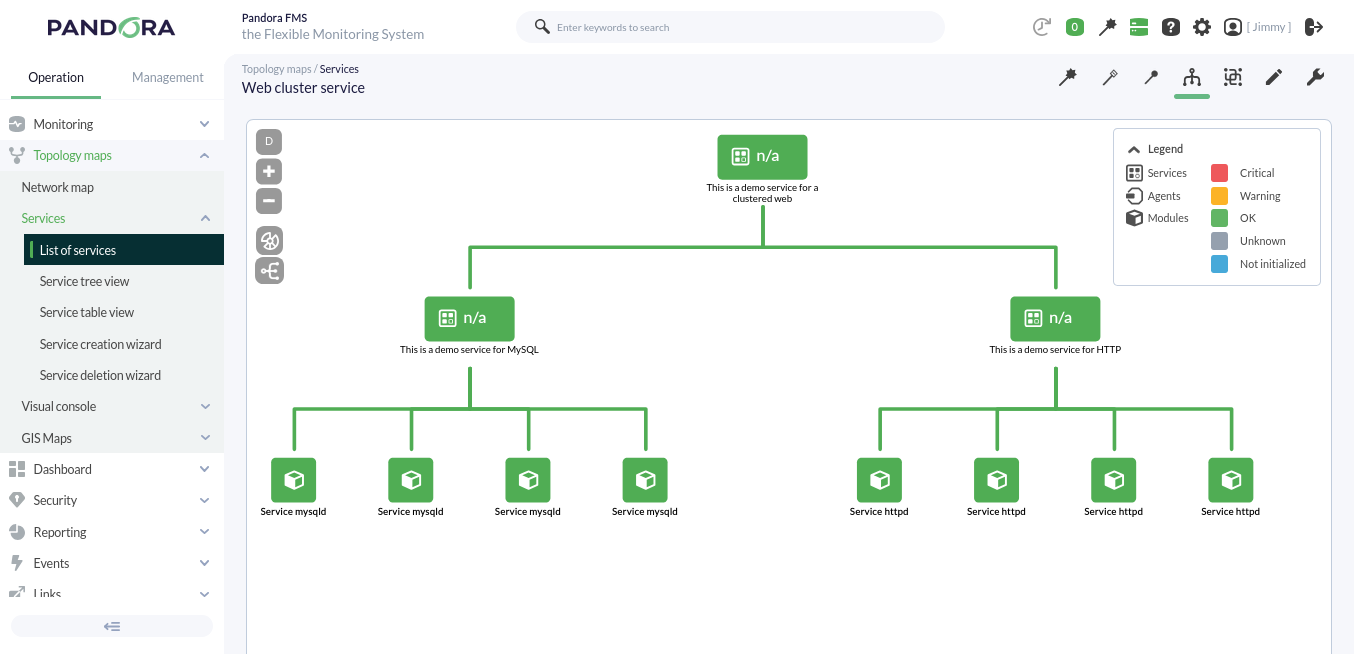Open the green alerts counter badge
The width and height of the screenshot is (1354, 654).
tap(1075, 27)
